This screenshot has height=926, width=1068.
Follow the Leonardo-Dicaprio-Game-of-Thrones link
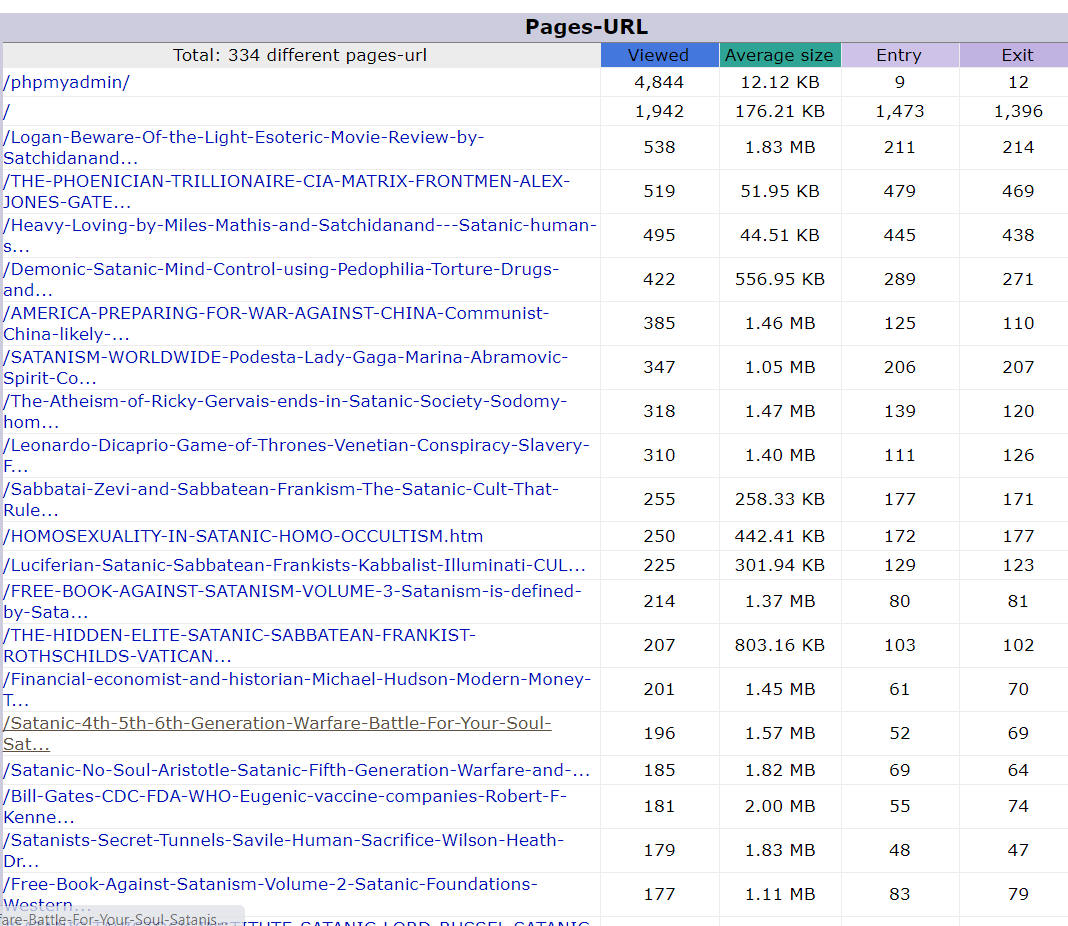(x=296, y=456)
